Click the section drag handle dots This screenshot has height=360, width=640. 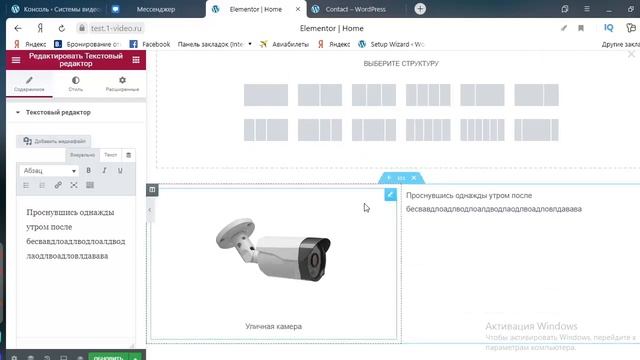point(402,178)
